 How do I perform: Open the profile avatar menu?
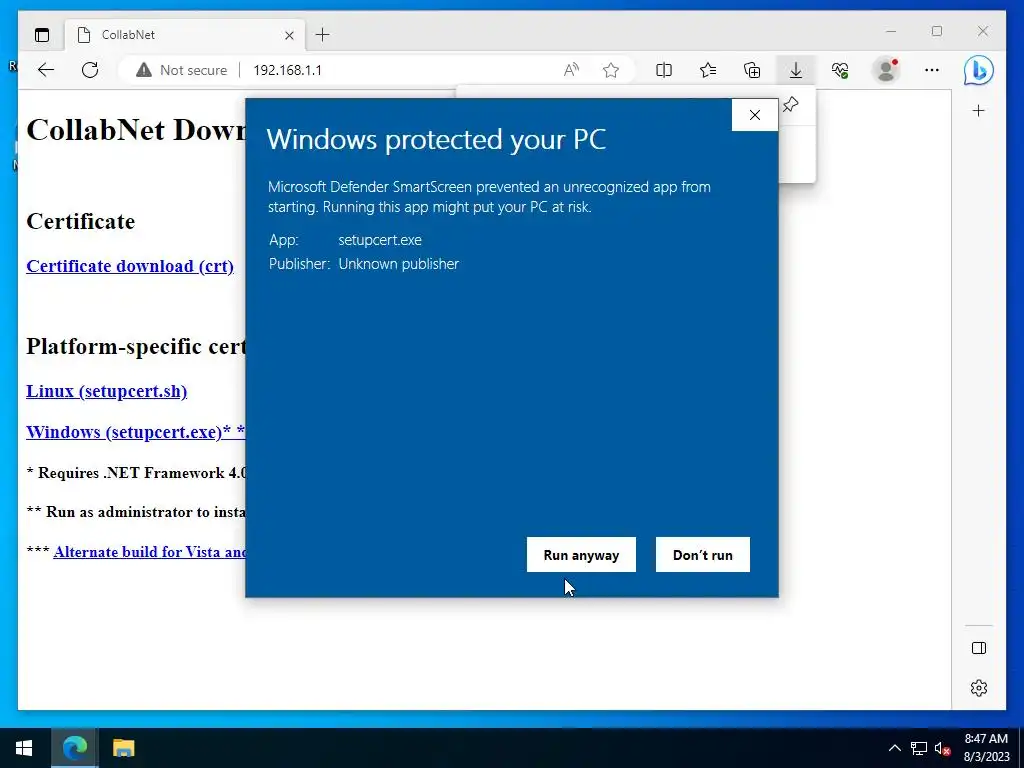coord(886,70)
